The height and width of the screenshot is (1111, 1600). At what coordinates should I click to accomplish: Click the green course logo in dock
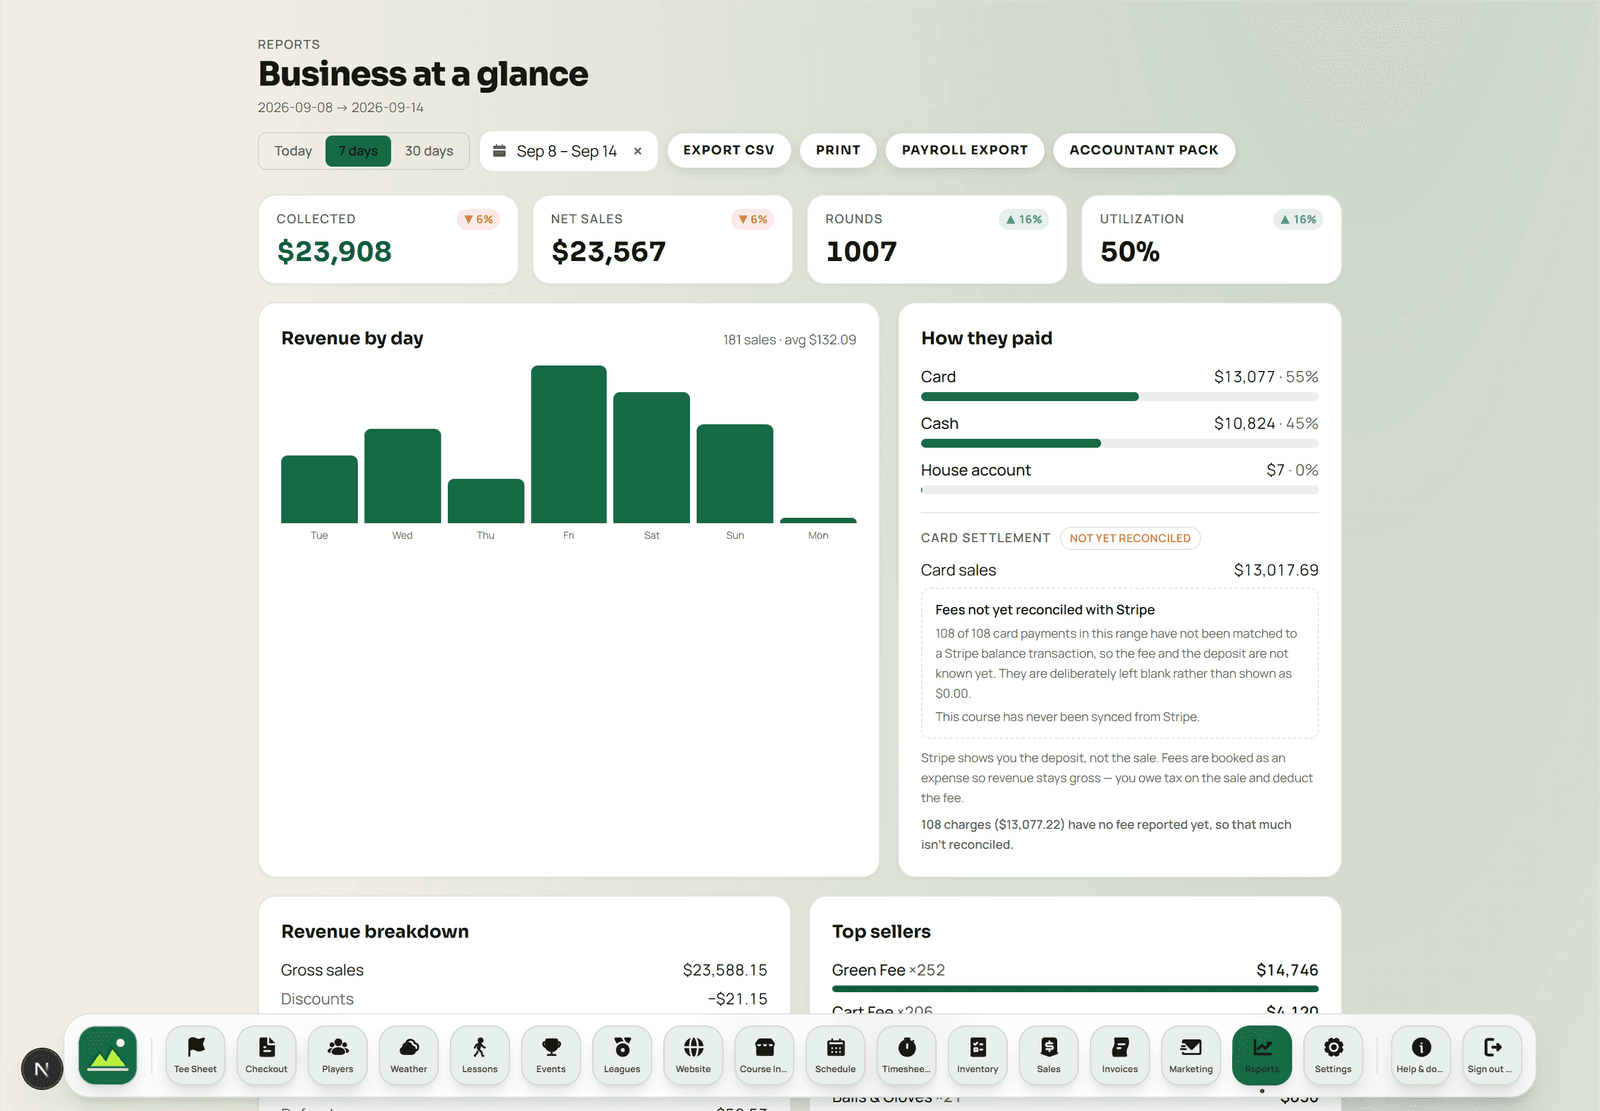(x=108, y=1055)
